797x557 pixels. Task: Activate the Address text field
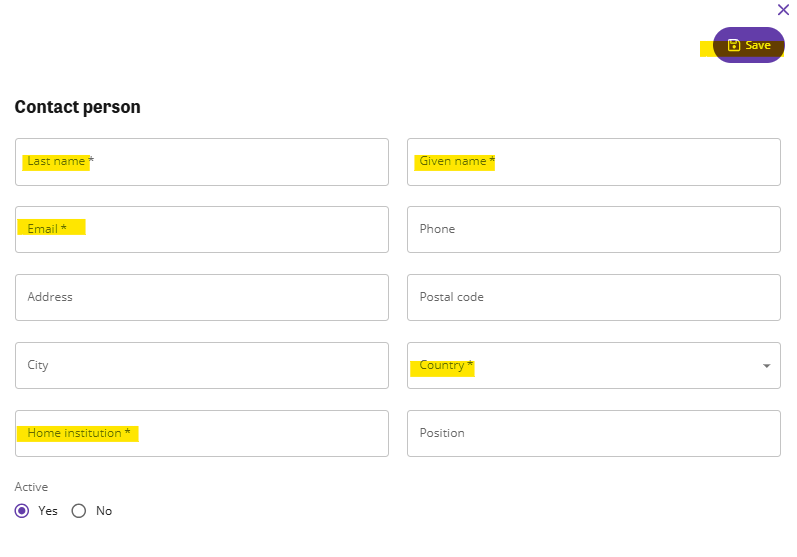[x=202, y=297]
